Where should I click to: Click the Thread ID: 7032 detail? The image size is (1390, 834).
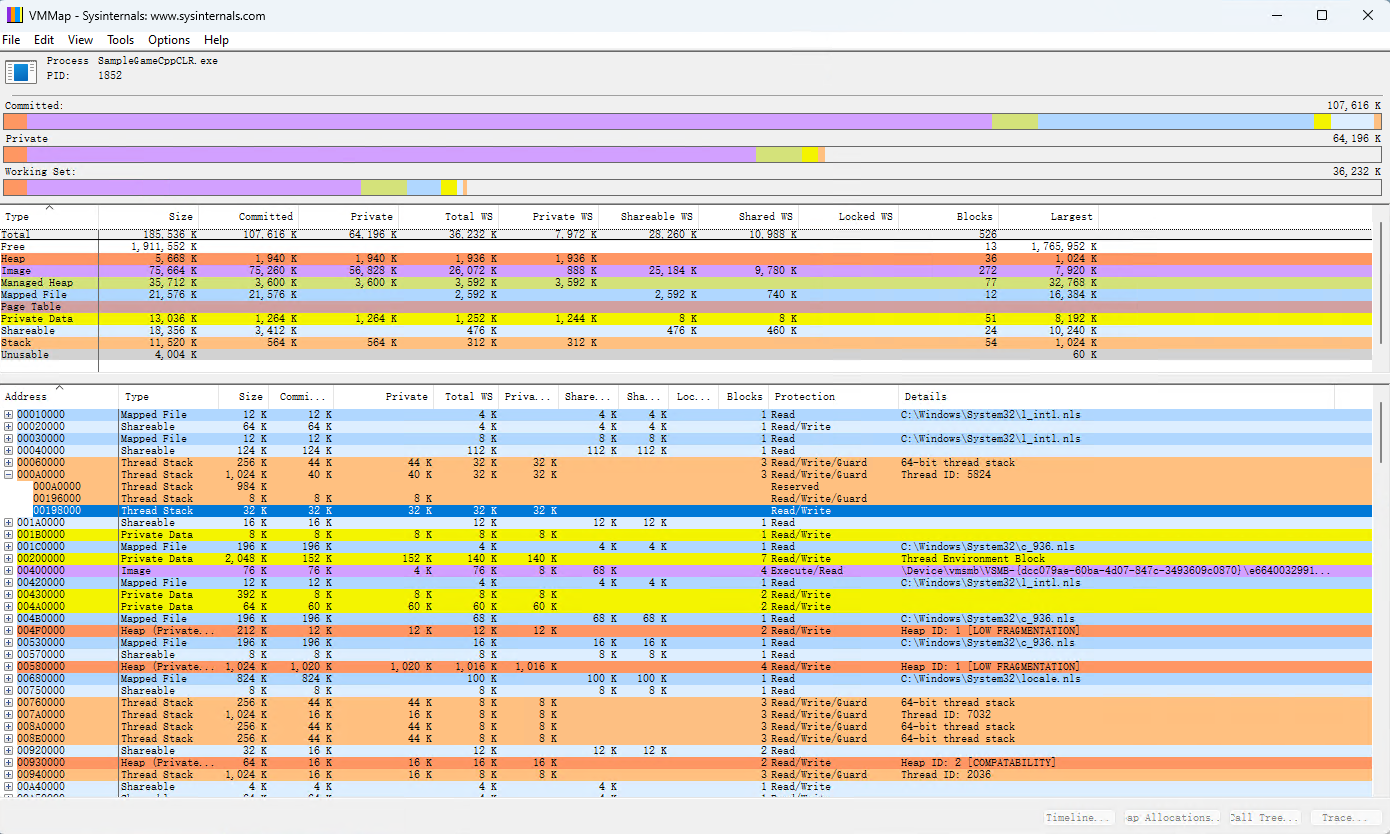pyautogui.click(x=945, y=714)
